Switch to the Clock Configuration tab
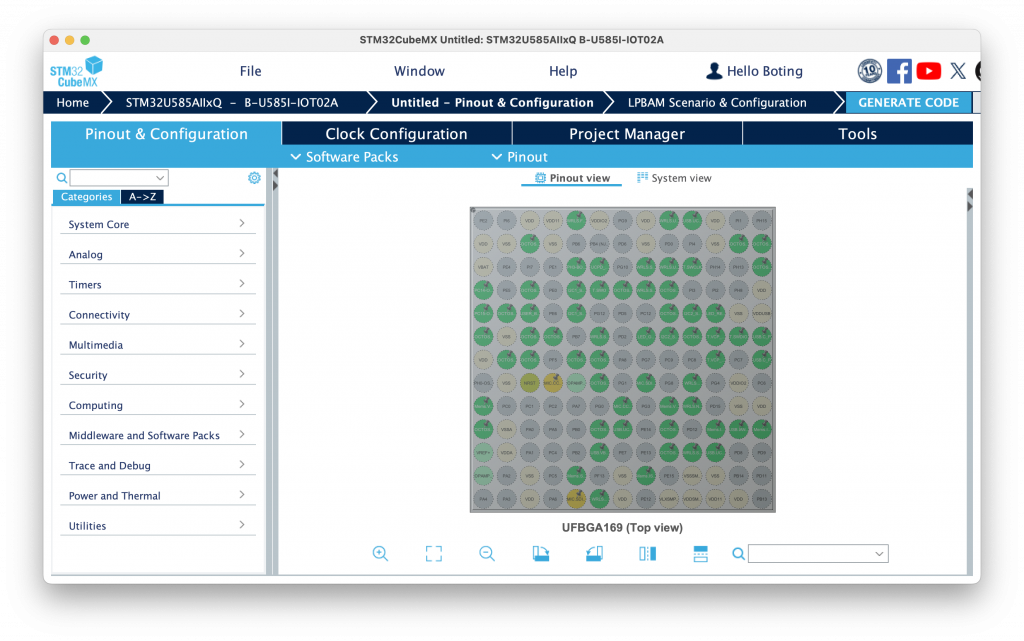 click(396, 134)
